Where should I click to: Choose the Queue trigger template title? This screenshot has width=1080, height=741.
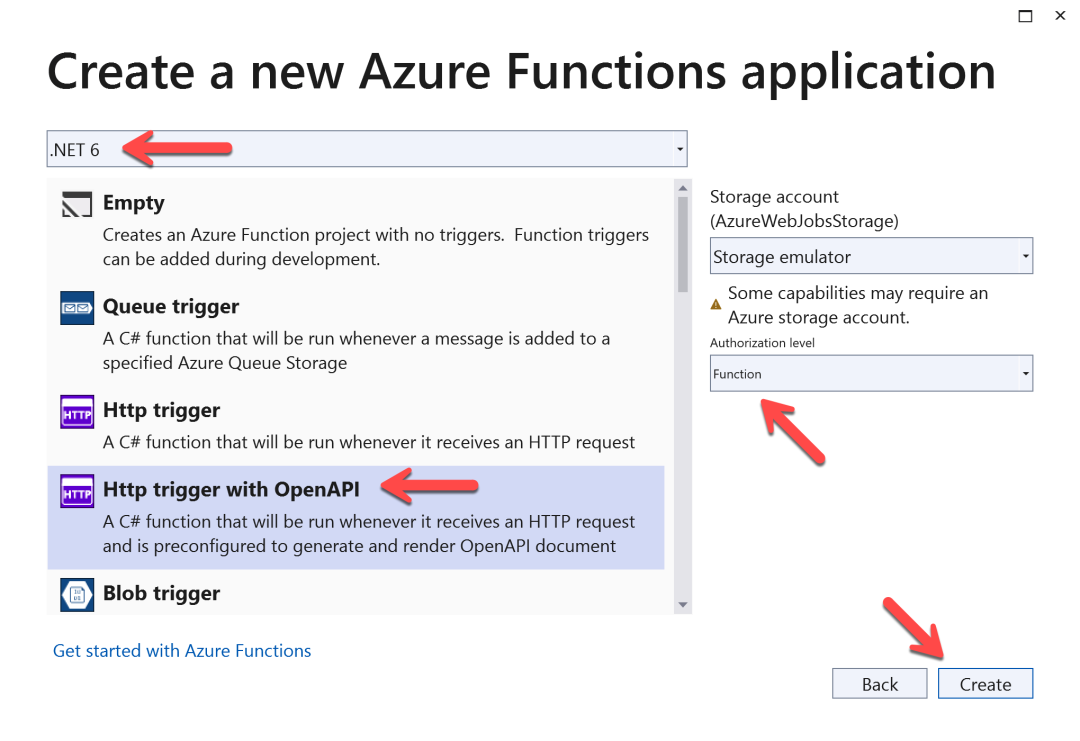pyautogui.click(x=171, y=307)
